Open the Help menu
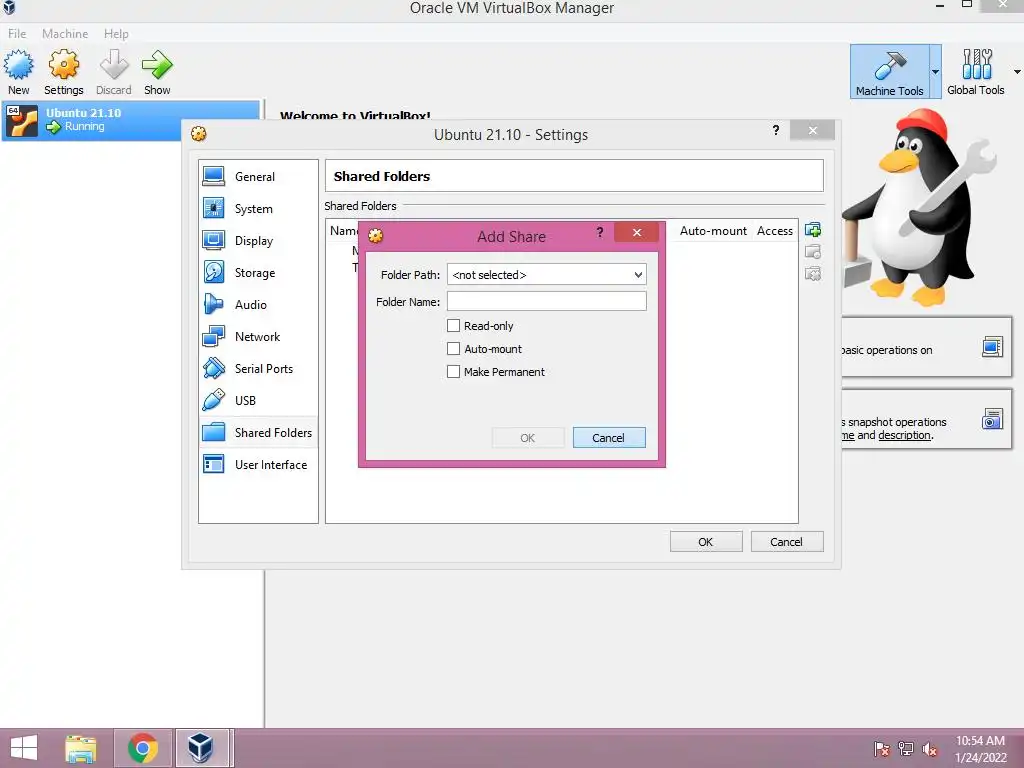 pyautogui.click(x=116, y=33)
